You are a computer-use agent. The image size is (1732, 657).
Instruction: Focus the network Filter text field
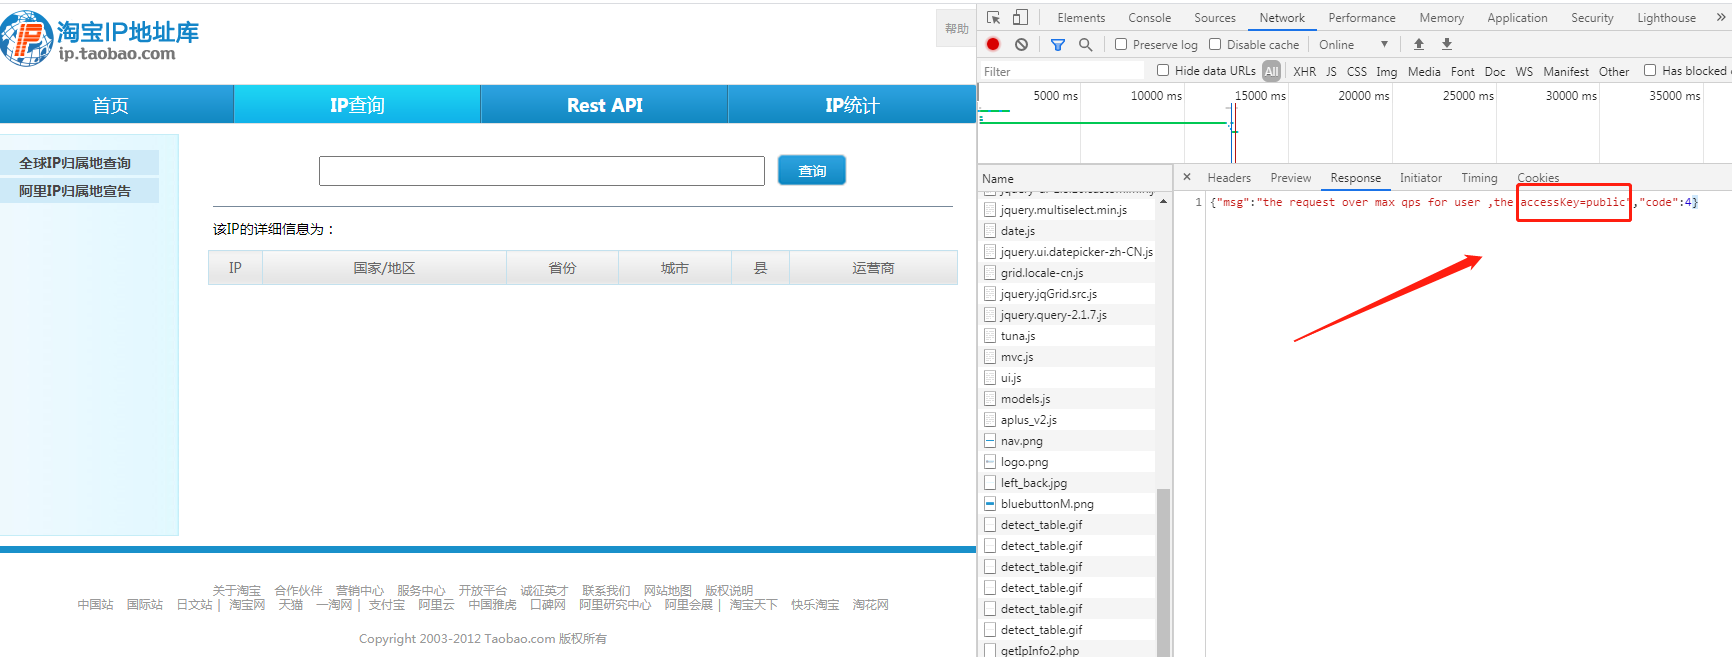(x=1062, y=71)
